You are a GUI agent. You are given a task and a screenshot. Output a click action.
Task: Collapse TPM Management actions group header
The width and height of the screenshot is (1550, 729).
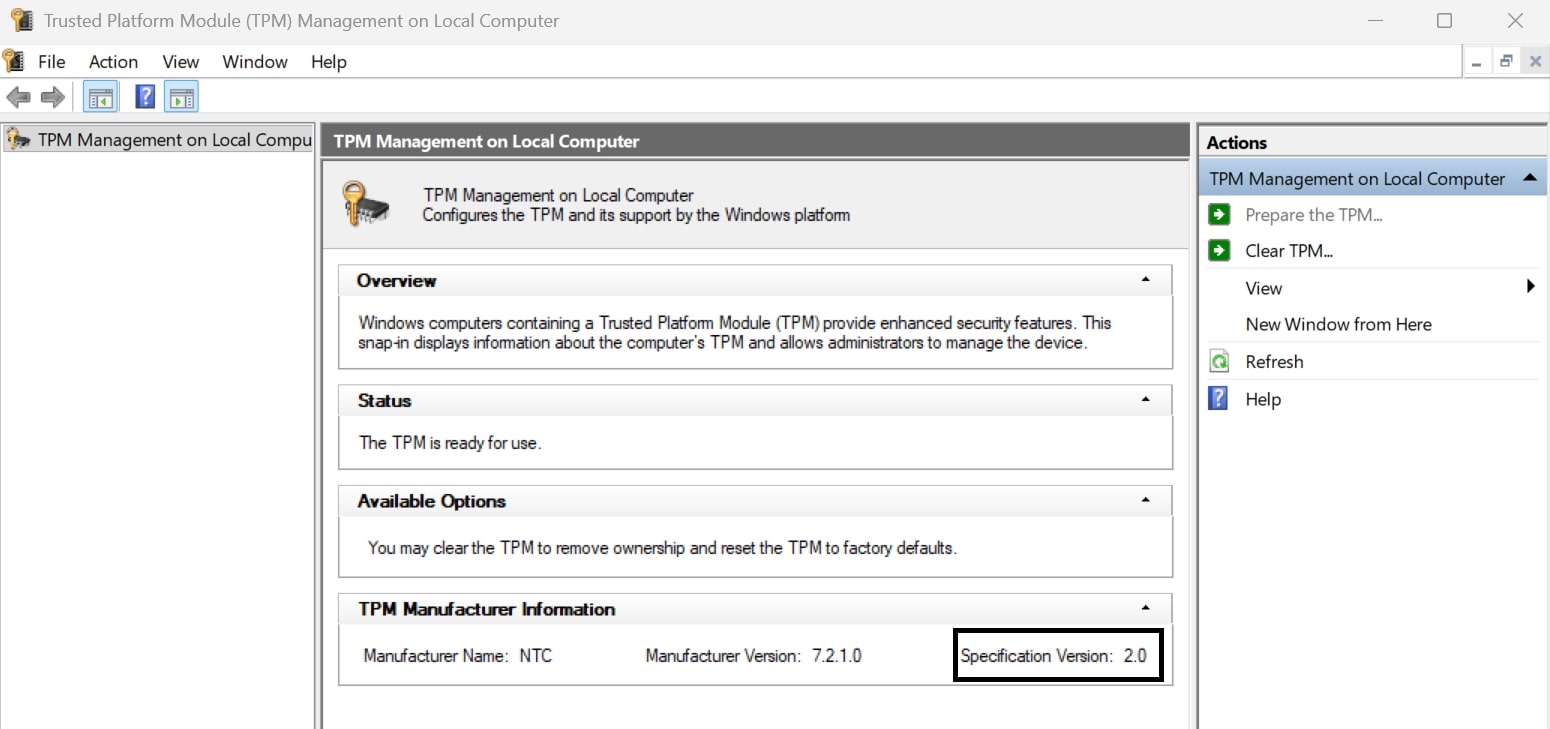1529,179
